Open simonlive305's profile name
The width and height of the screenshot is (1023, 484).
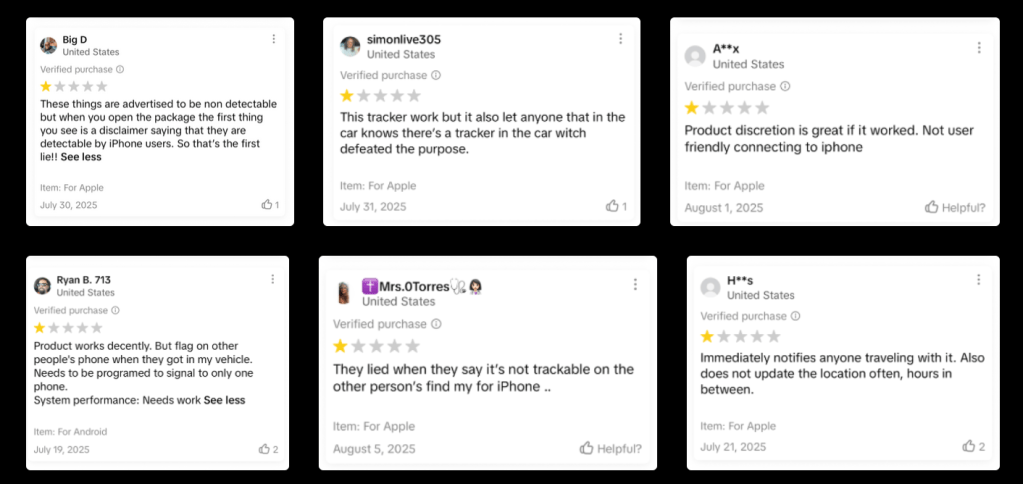tap(403, 39)
